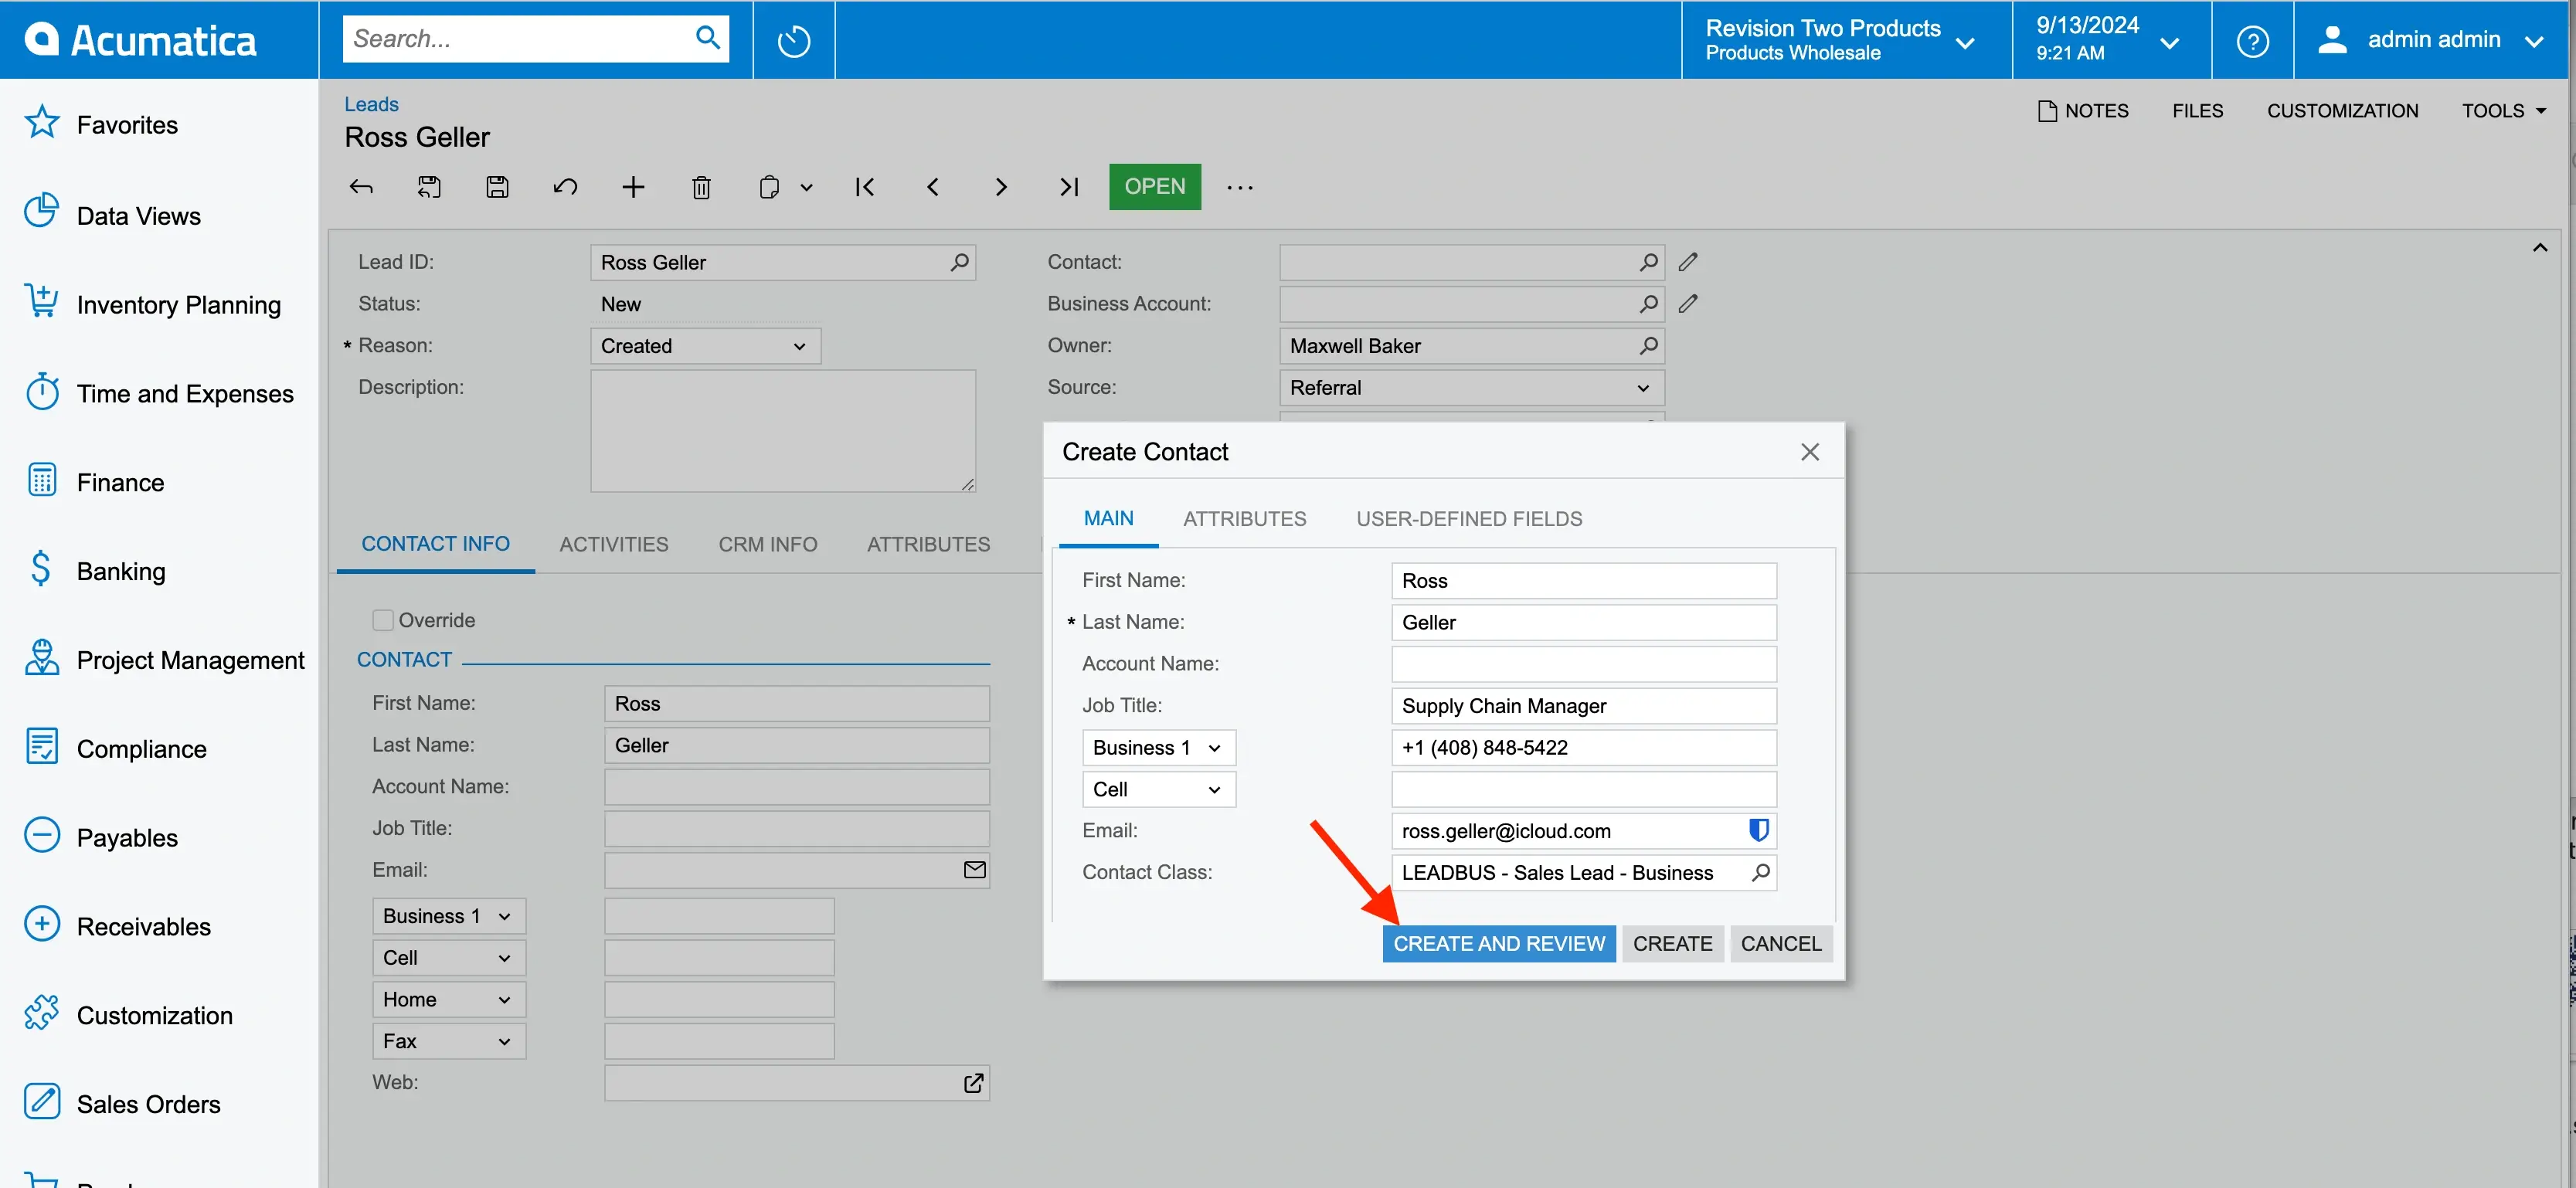Click the undo changes icon
Screen dimensions: 2576x1188
tap(565, 185)
